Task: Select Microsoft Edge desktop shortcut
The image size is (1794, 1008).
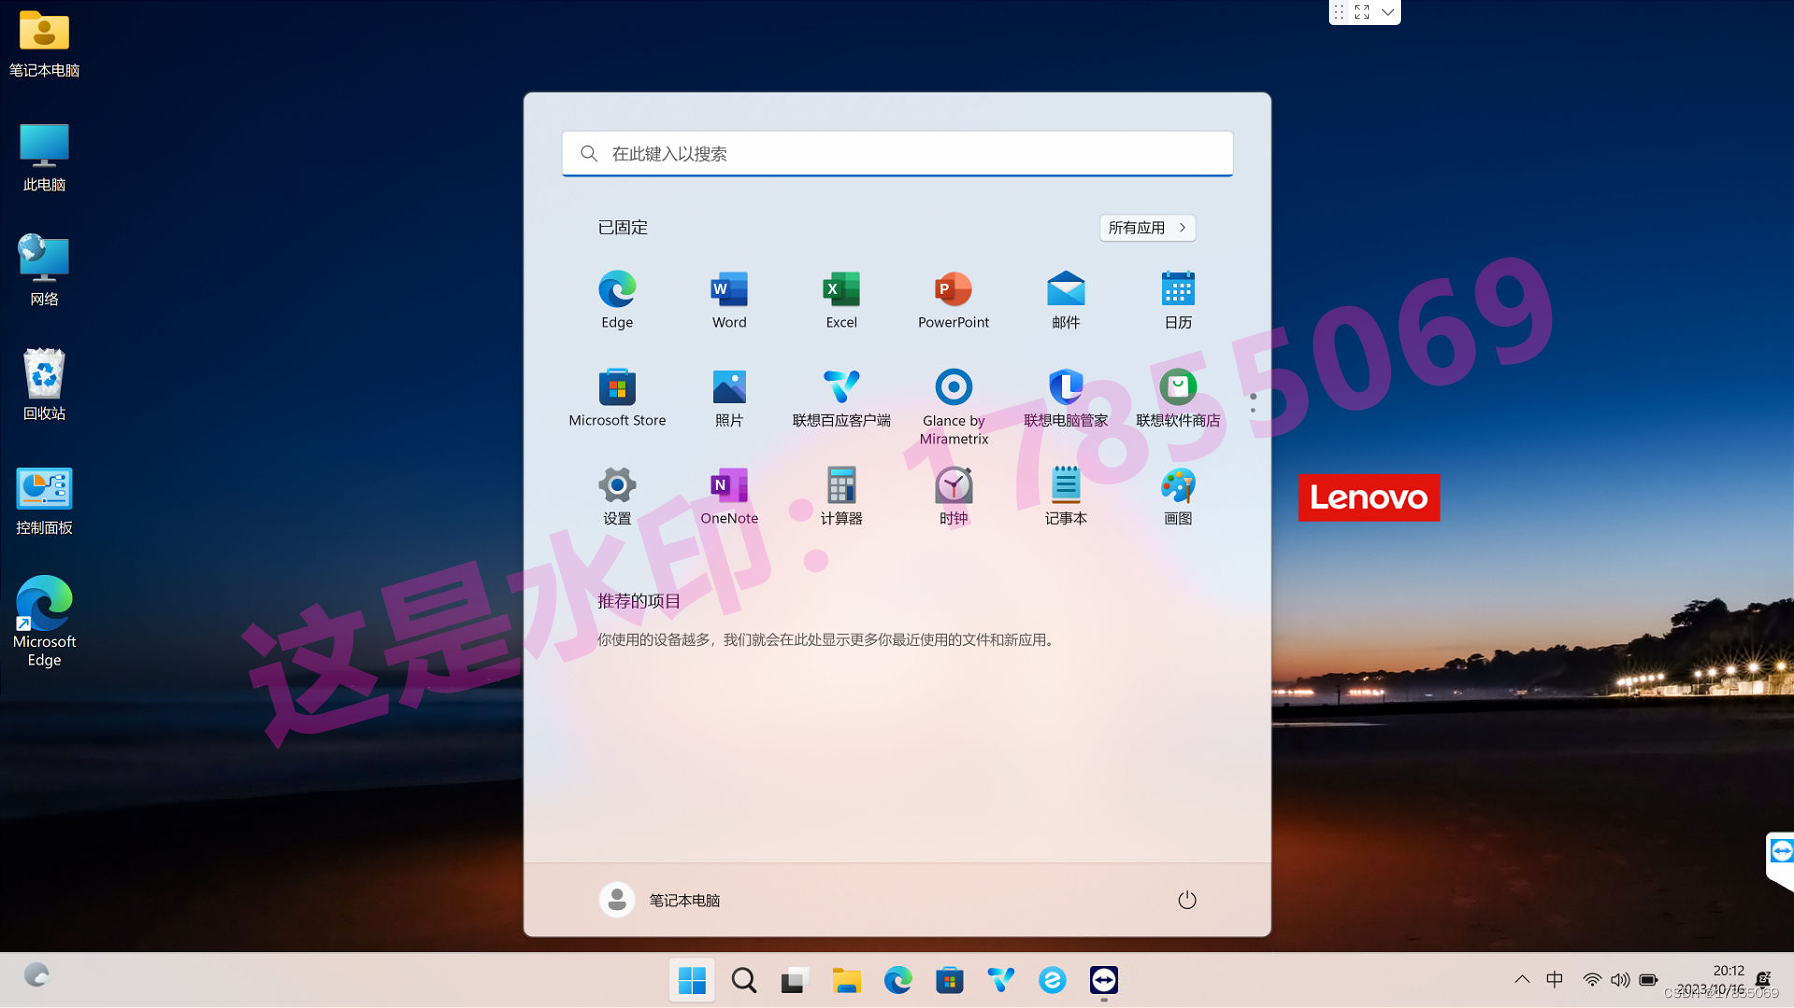Action: (x=44, y=621)
